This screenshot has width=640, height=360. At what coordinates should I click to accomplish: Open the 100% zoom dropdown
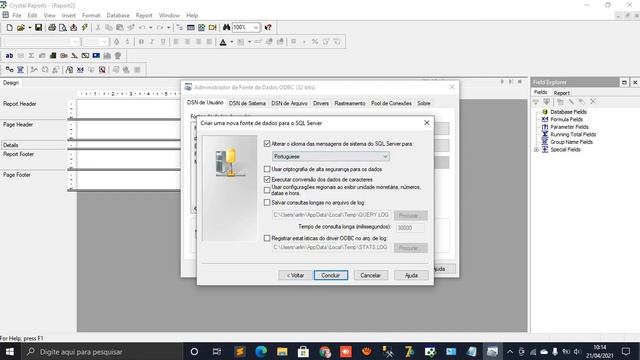[256, 27]
